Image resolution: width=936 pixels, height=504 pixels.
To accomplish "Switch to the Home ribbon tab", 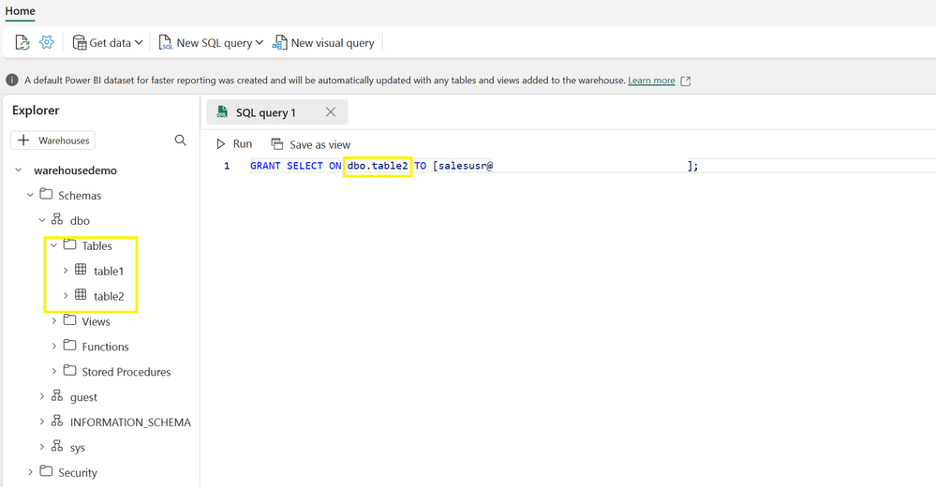I will pos(20,11).
